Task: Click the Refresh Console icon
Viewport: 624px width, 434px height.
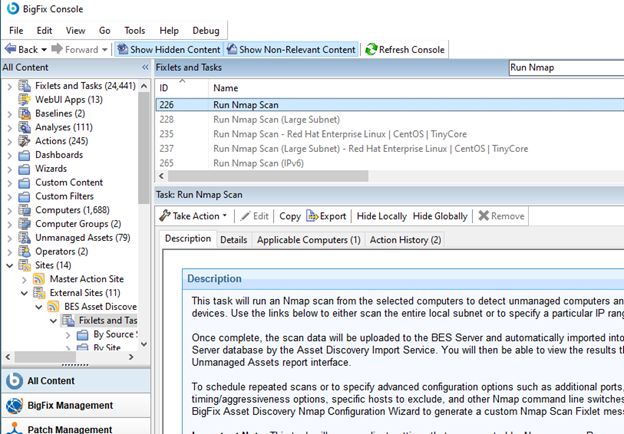Action: 371,49
